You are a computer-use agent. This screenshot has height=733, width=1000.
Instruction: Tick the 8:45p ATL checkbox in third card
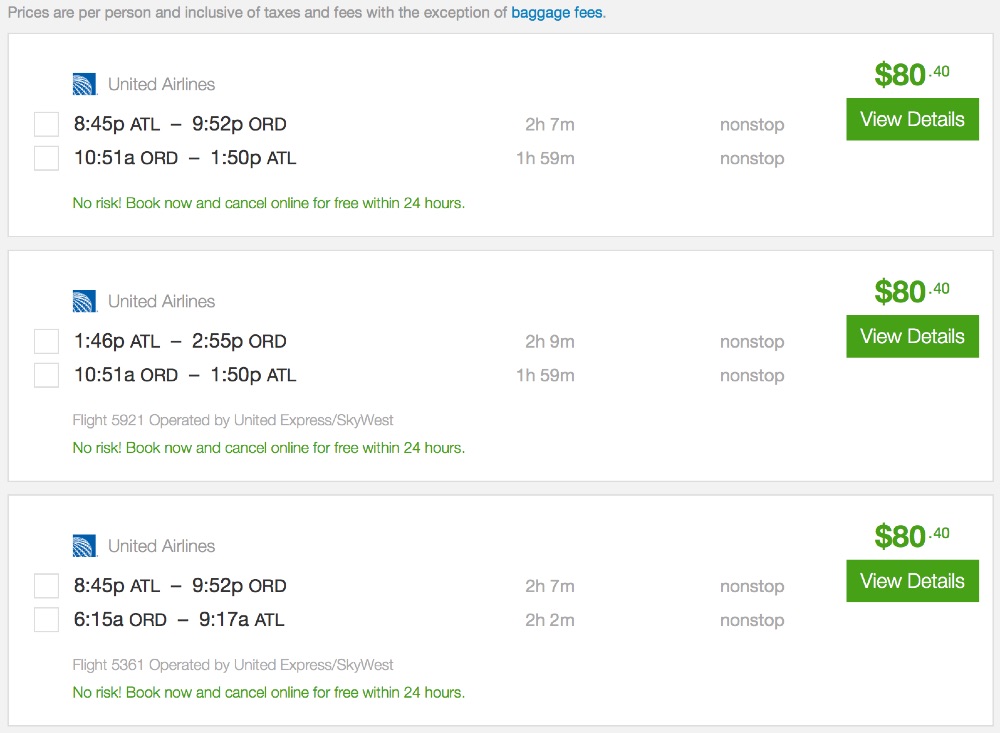click(x=47, y=586)
